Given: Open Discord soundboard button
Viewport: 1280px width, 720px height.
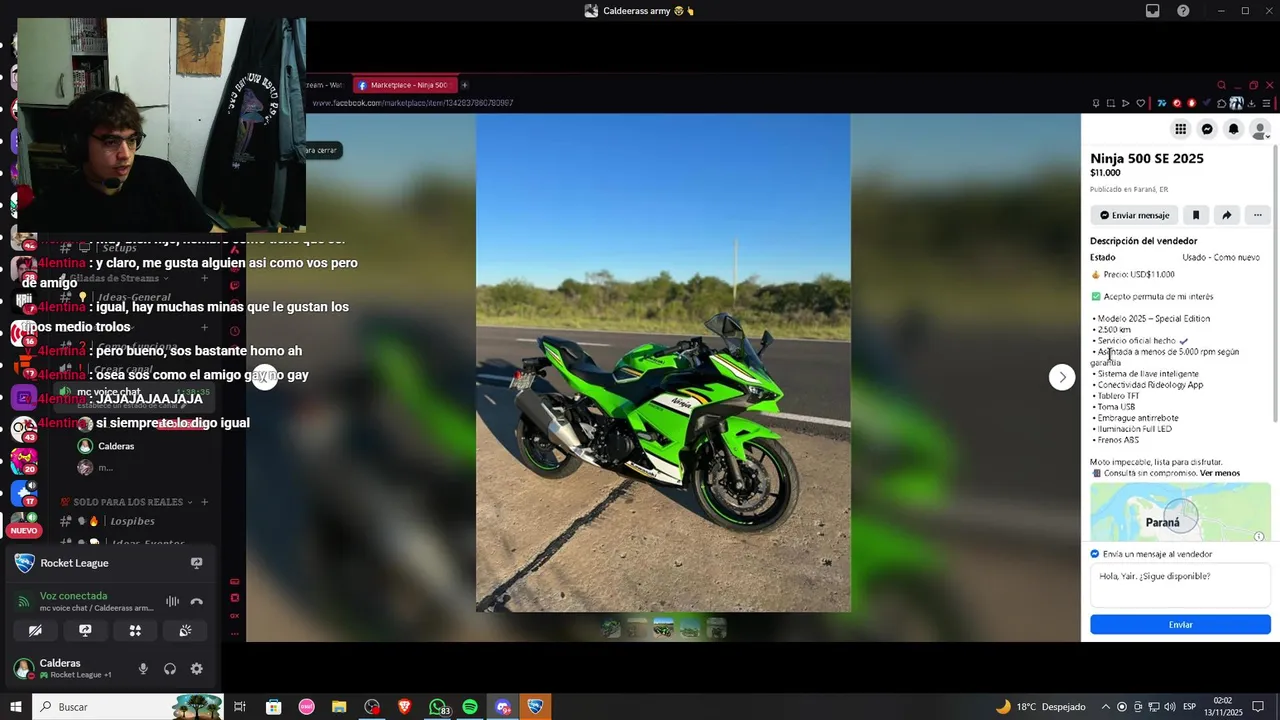Looking at the screenshot, I should tap(185, 631).
